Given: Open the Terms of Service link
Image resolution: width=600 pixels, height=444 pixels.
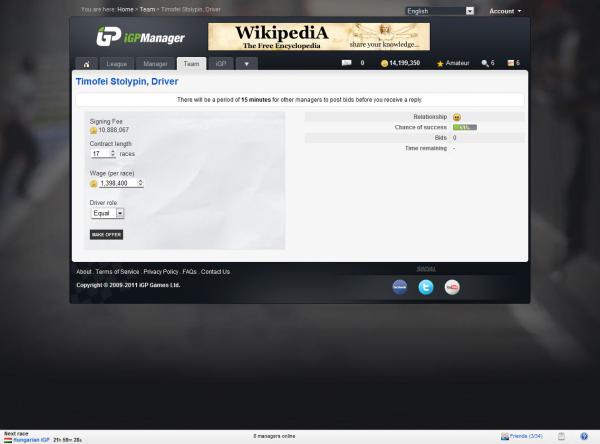Looking at the screenshot, I should (x=117, y=272).
